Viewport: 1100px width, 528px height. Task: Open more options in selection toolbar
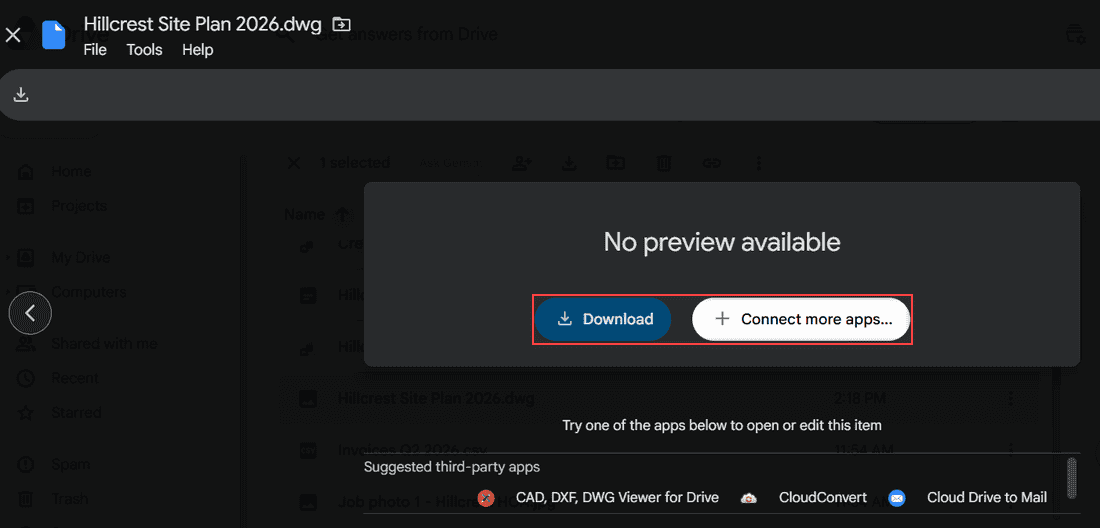[x=758, y=163]
